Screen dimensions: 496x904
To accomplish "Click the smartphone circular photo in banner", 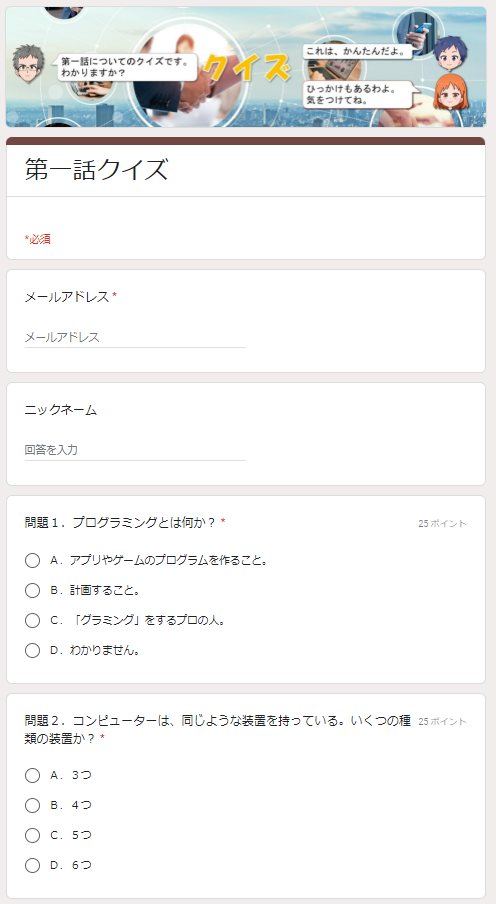I will click(418, 33).
